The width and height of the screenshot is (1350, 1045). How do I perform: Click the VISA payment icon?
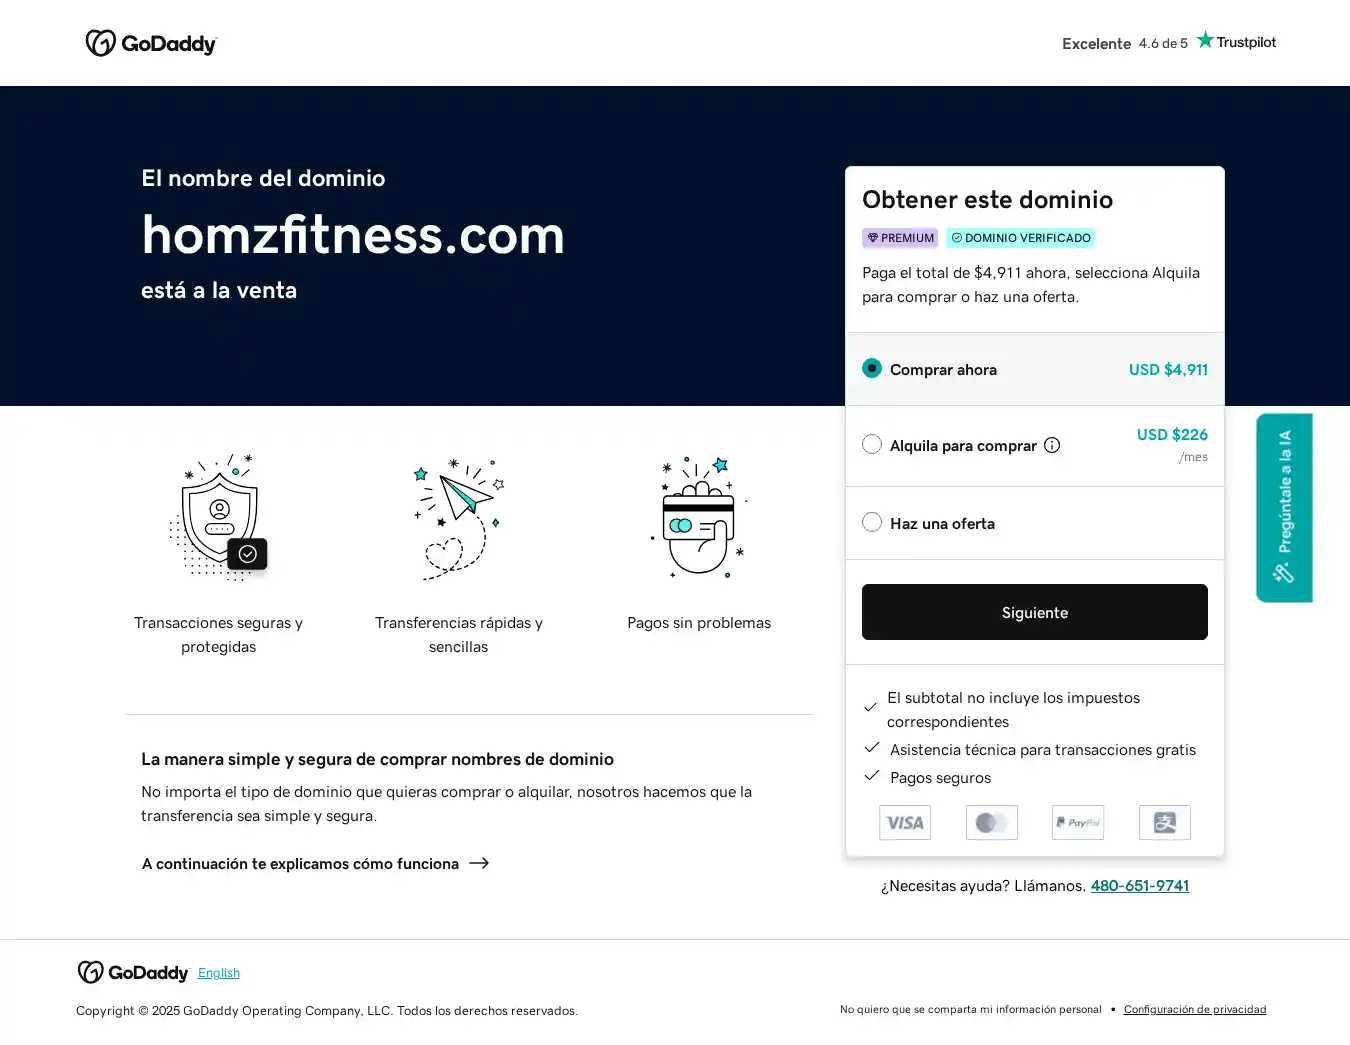905,823
